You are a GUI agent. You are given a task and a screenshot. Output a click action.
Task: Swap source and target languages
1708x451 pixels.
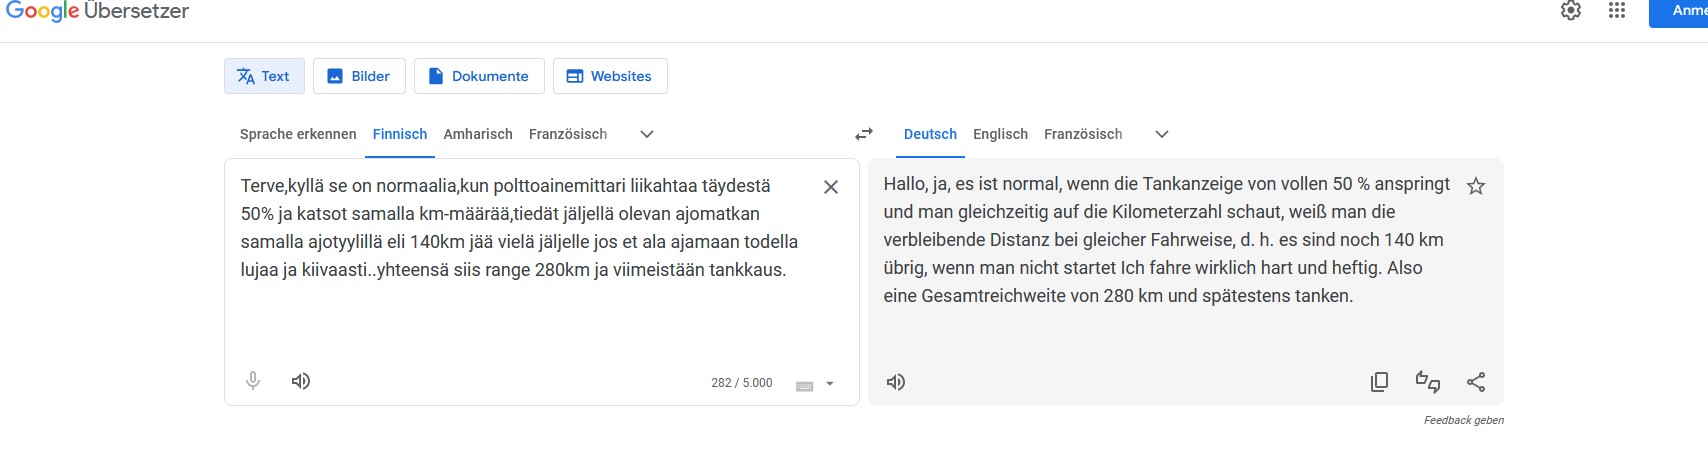(x=864, y=134)
